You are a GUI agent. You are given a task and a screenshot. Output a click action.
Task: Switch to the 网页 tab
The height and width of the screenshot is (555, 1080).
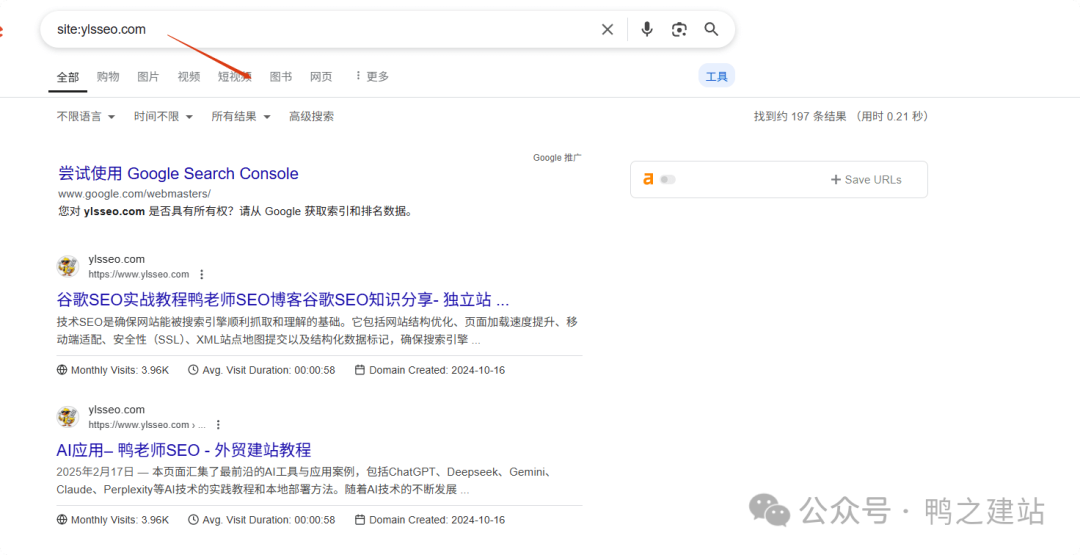321,76
